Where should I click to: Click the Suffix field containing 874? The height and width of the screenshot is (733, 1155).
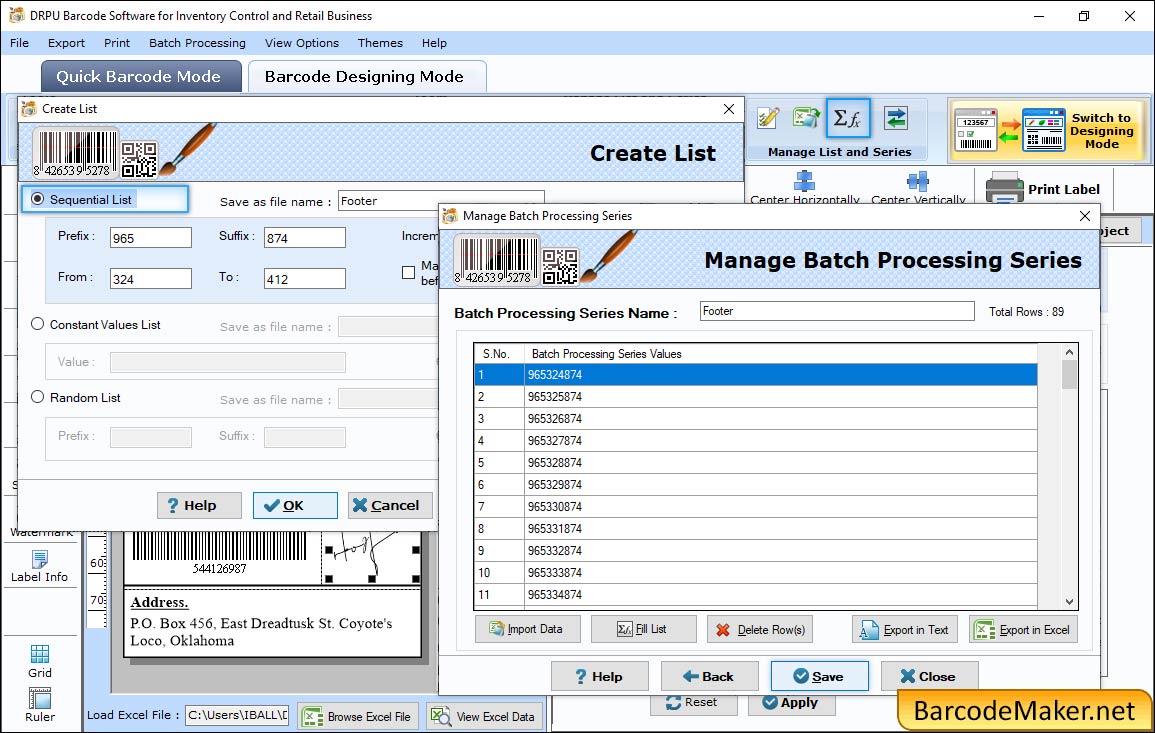pyautogui.click(x=305, y=238)
